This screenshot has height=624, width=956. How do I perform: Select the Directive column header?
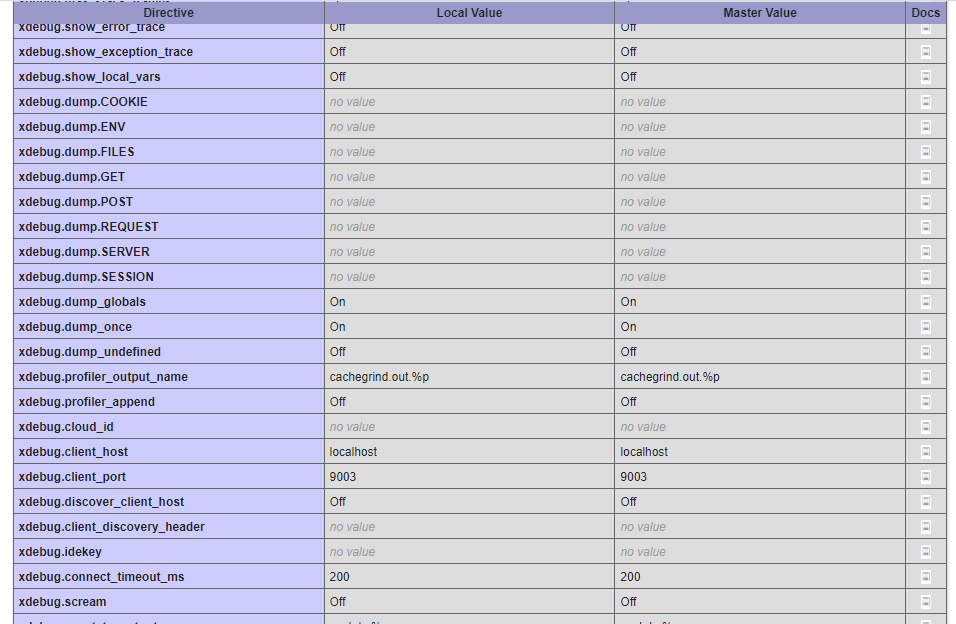tap(168, 12)
